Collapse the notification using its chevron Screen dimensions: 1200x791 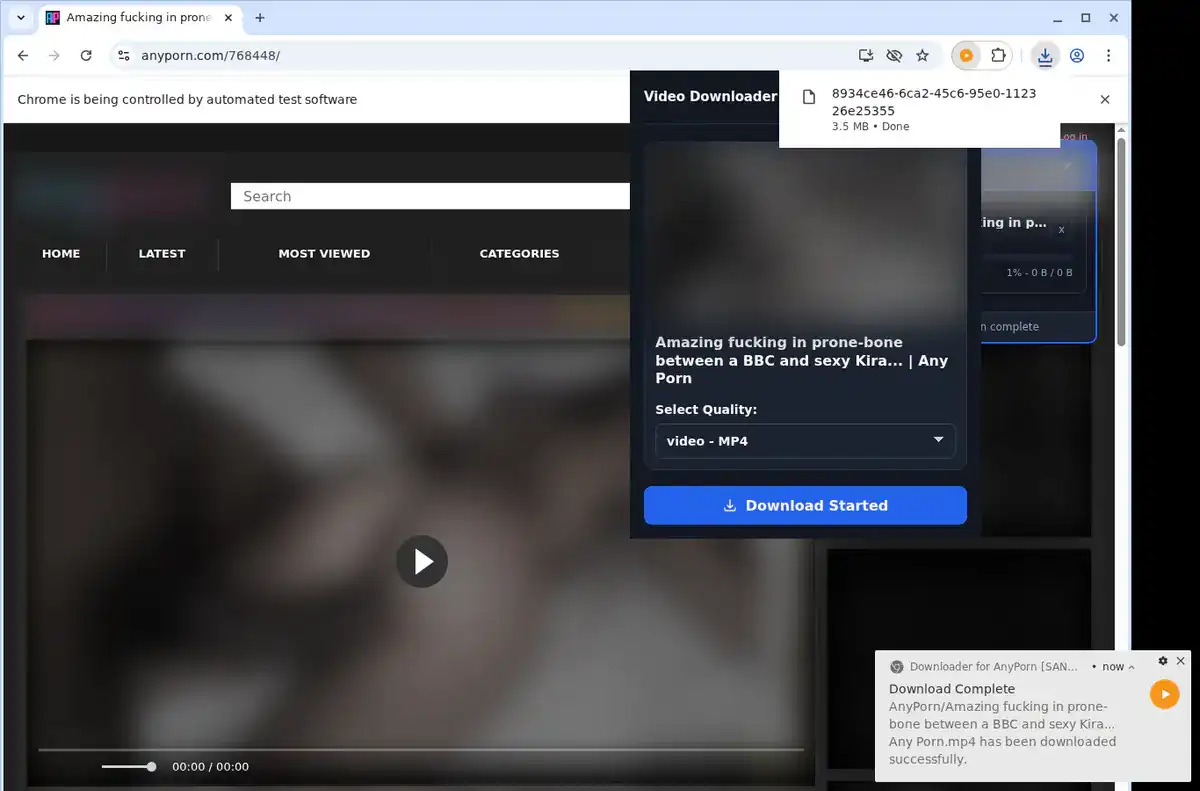pos(1131,667)
